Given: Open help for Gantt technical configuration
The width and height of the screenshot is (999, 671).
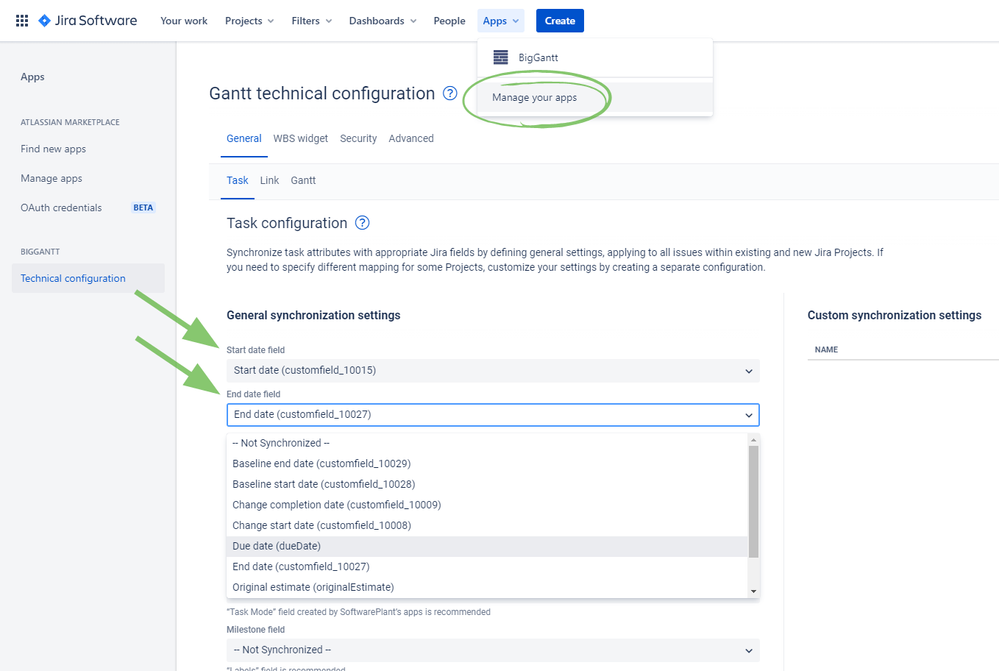Looking at the screenshot, I should (450, 93).
